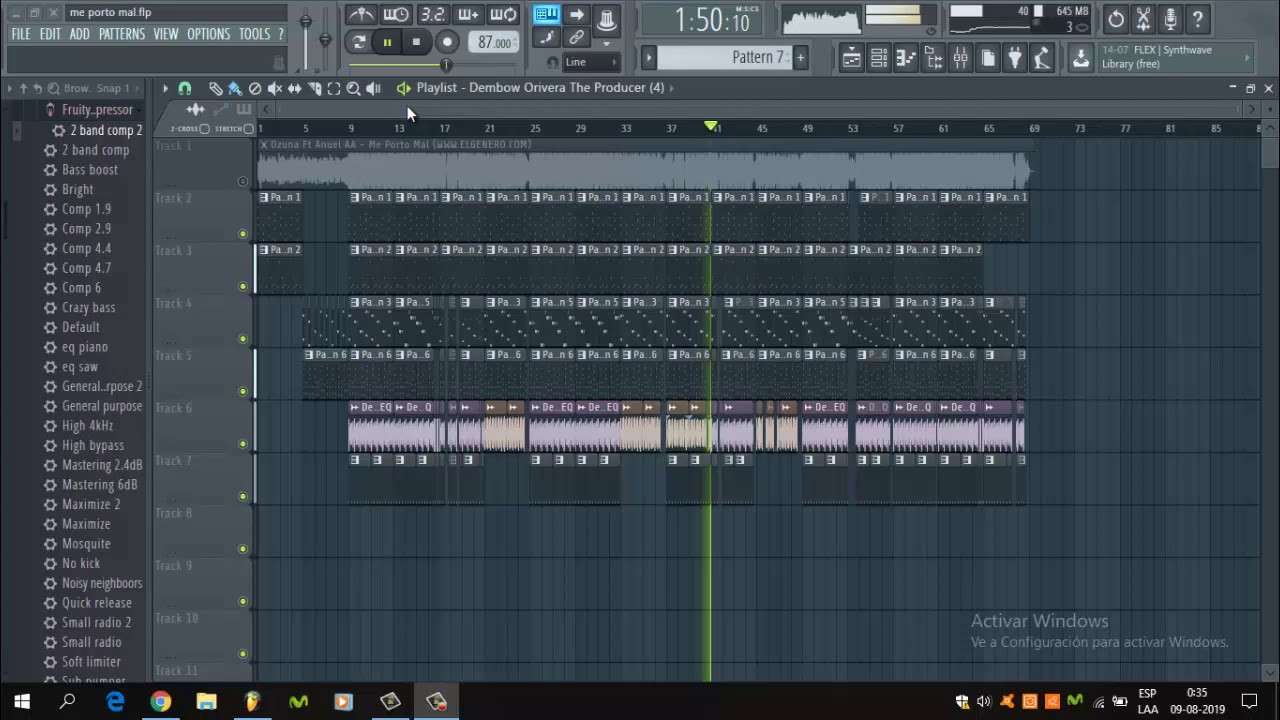Open playlist options menu arrow

click(x=166, y=88)
